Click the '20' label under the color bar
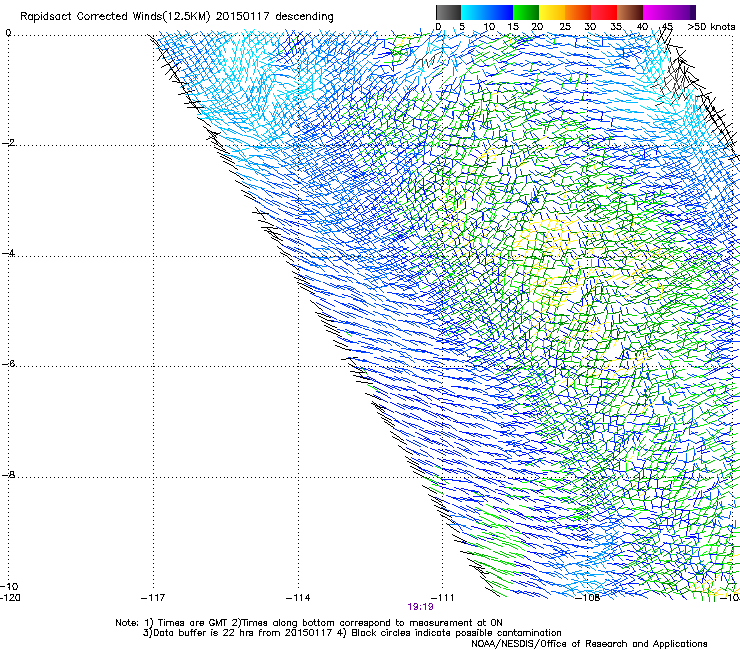Viewport: 740px width, 650px height. [537, 27]
